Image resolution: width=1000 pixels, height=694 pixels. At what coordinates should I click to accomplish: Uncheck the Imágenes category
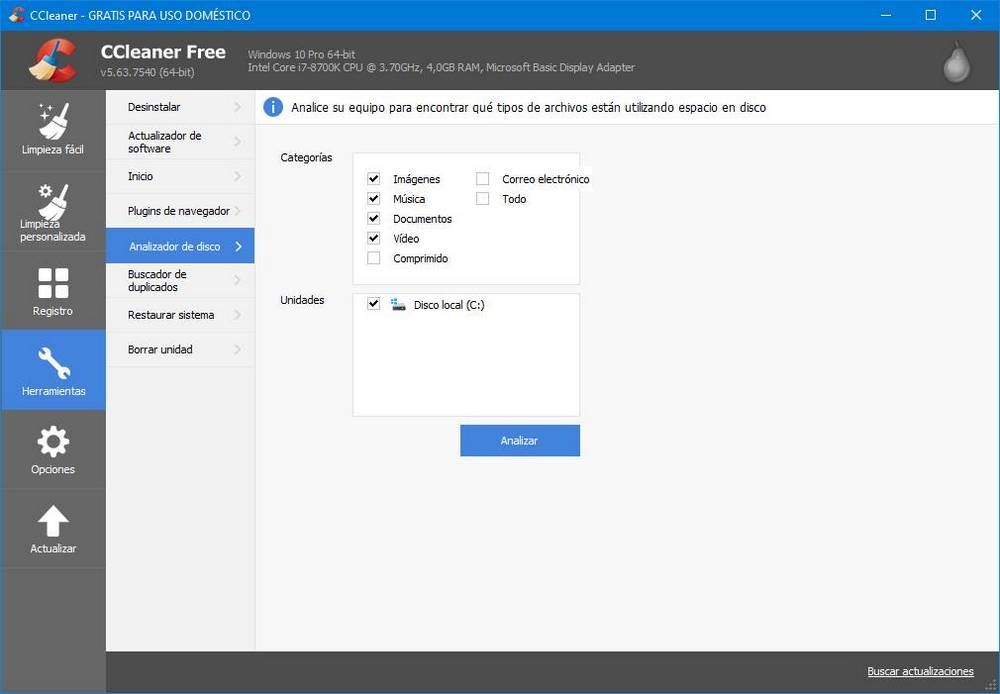click(374, 179)
